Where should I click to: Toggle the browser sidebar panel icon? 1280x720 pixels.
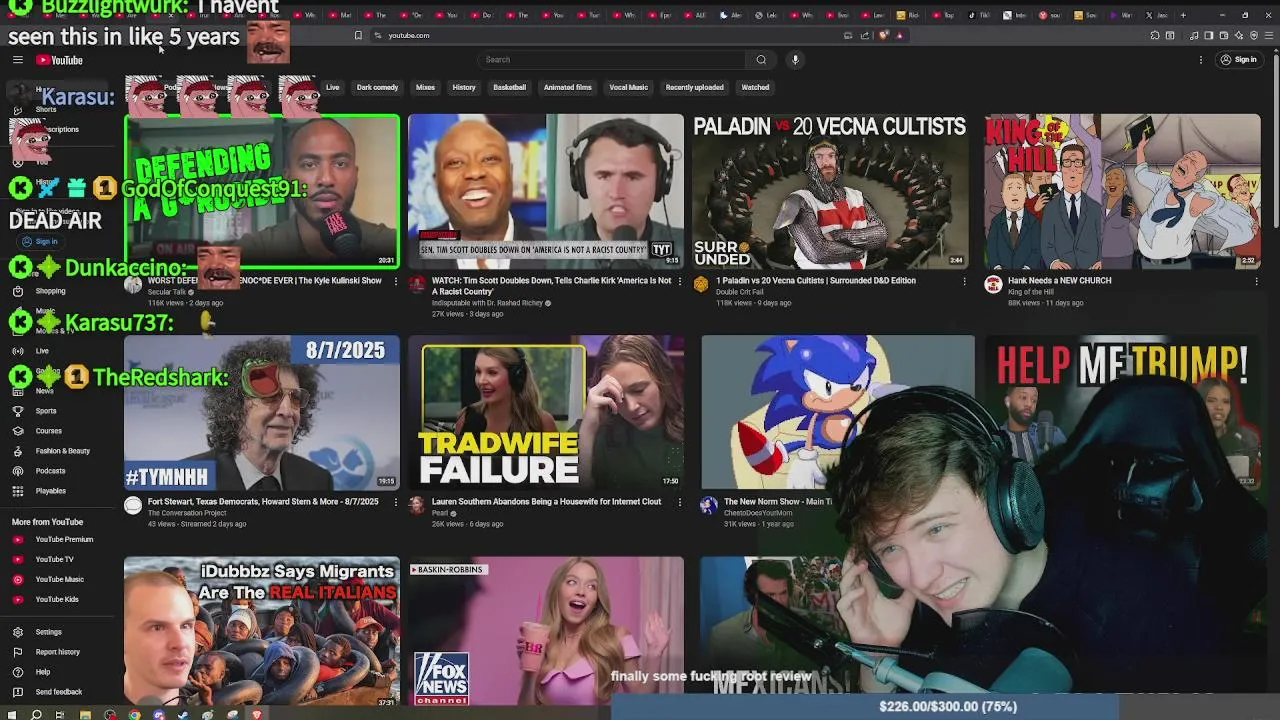[x=1209, y=35]
